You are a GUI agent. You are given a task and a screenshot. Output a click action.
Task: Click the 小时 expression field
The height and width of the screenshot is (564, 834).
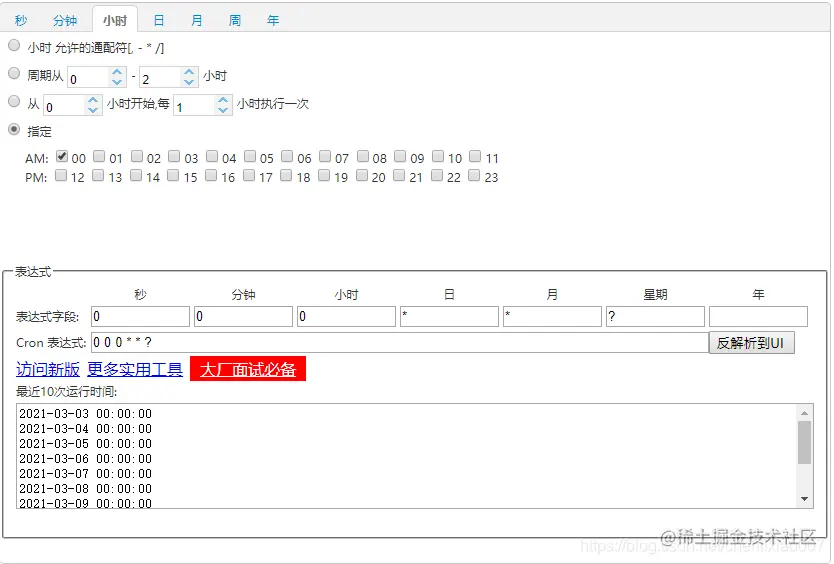pyautogui.click(x=346, y=316)
